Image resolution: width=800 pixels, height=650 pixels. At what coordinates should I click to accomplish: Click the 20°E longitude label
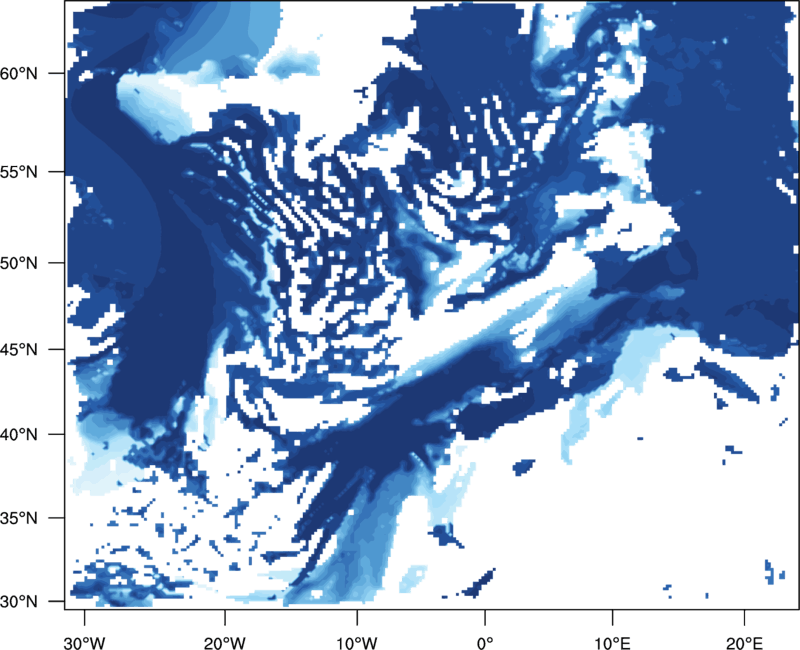[x=744, y=643]
